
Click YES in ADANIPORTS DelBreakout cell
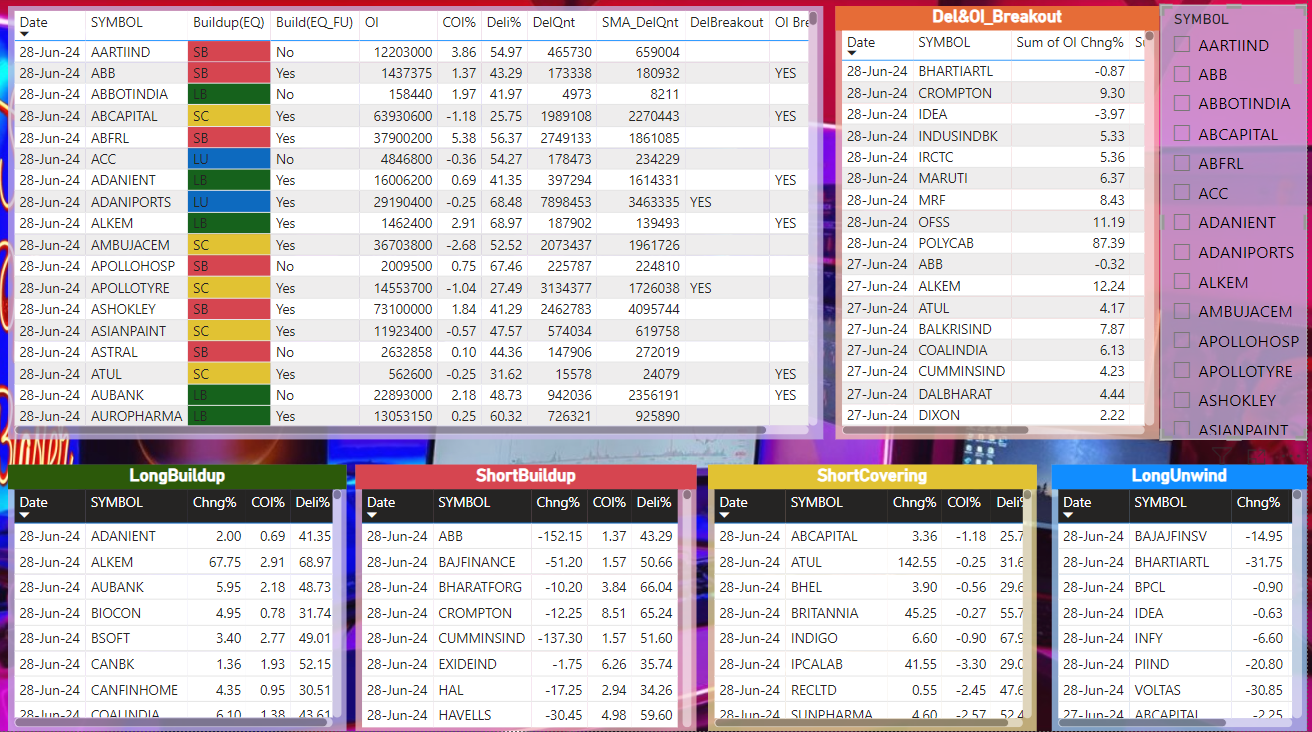click(x=701, y=202)
